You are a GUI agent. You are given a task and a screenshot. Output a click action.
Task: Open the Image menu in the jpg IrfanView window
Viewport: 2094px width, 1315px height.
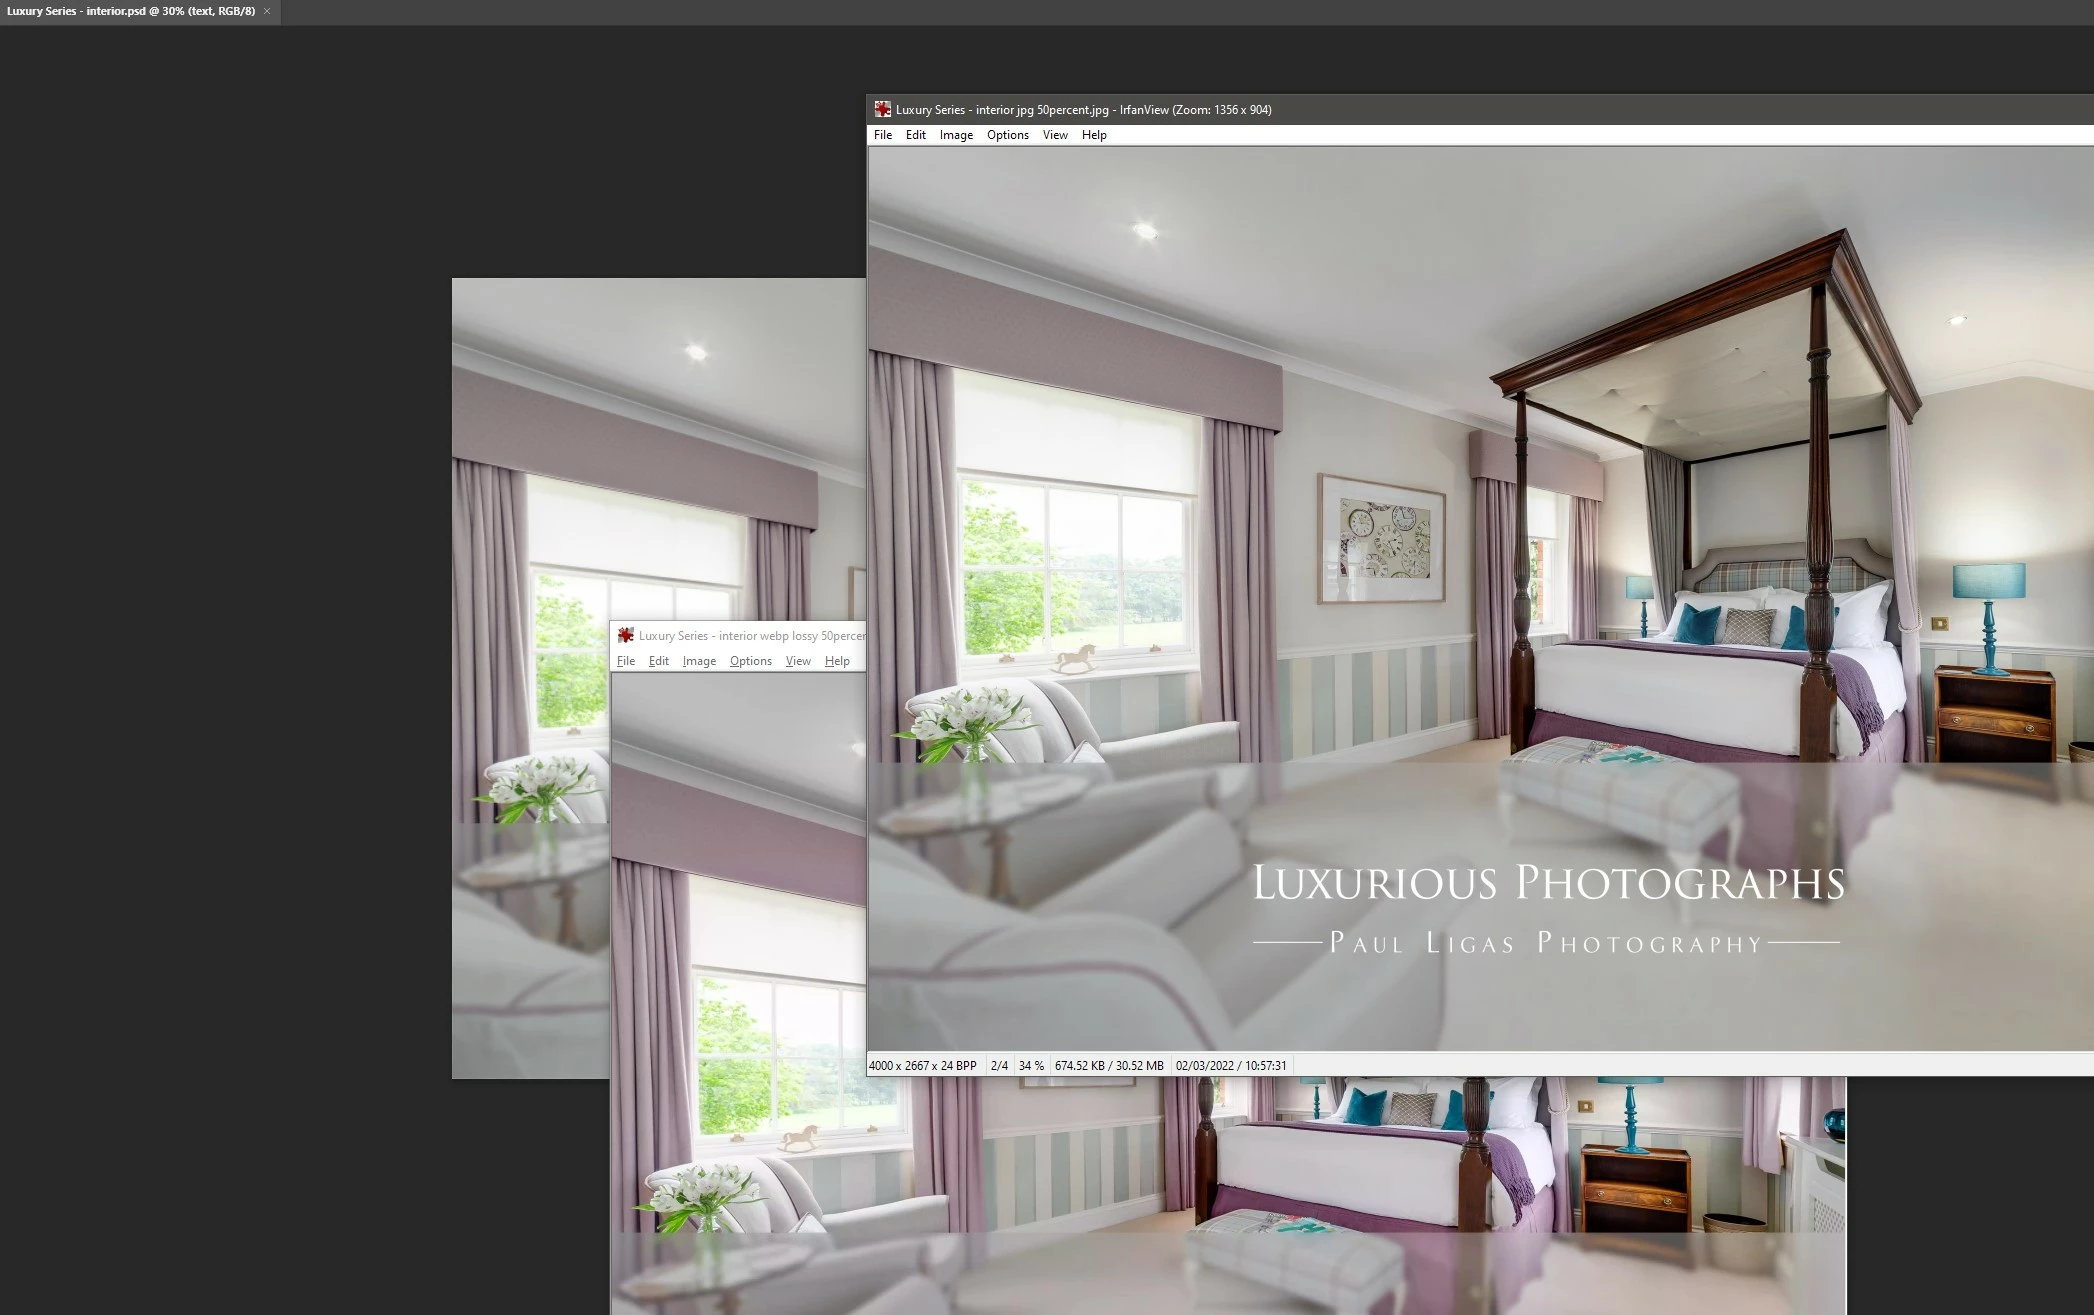956,135
